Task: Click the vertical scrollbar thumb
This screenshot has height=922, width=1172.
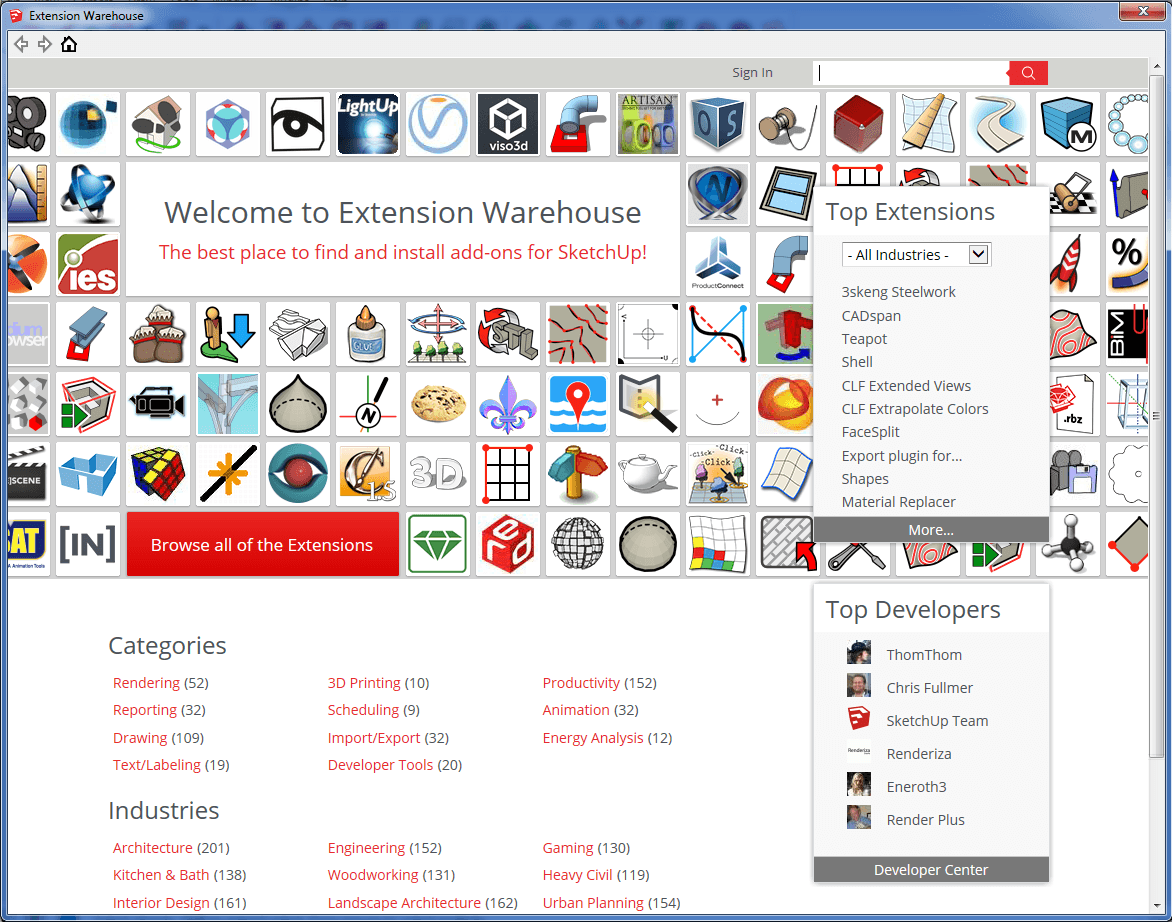Action: click(1157, 417)
